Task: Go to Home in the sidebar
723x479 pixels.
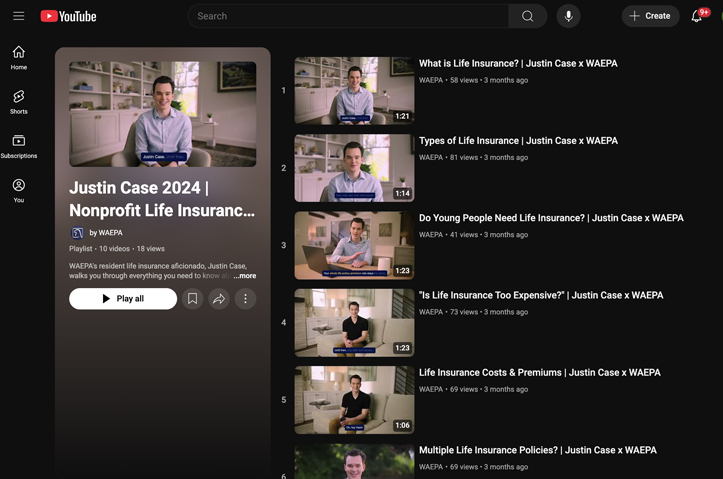Action: [18, 58]
